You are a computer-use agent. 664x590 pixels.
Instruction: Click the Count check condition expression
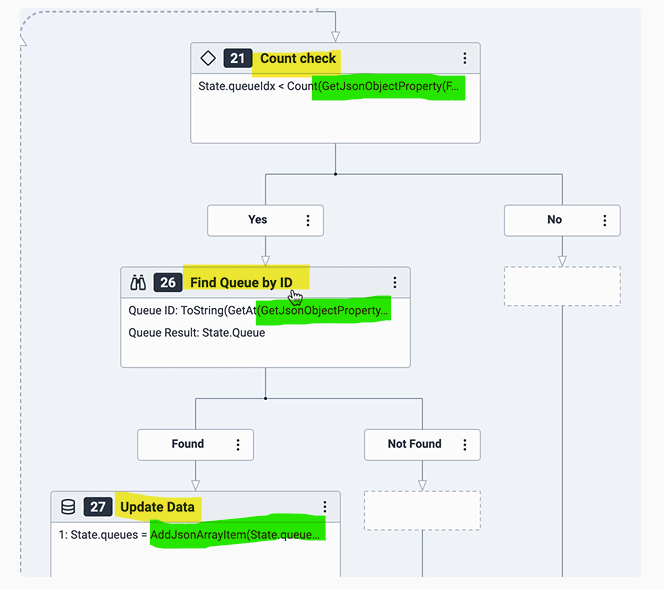[x=332, y=88]
